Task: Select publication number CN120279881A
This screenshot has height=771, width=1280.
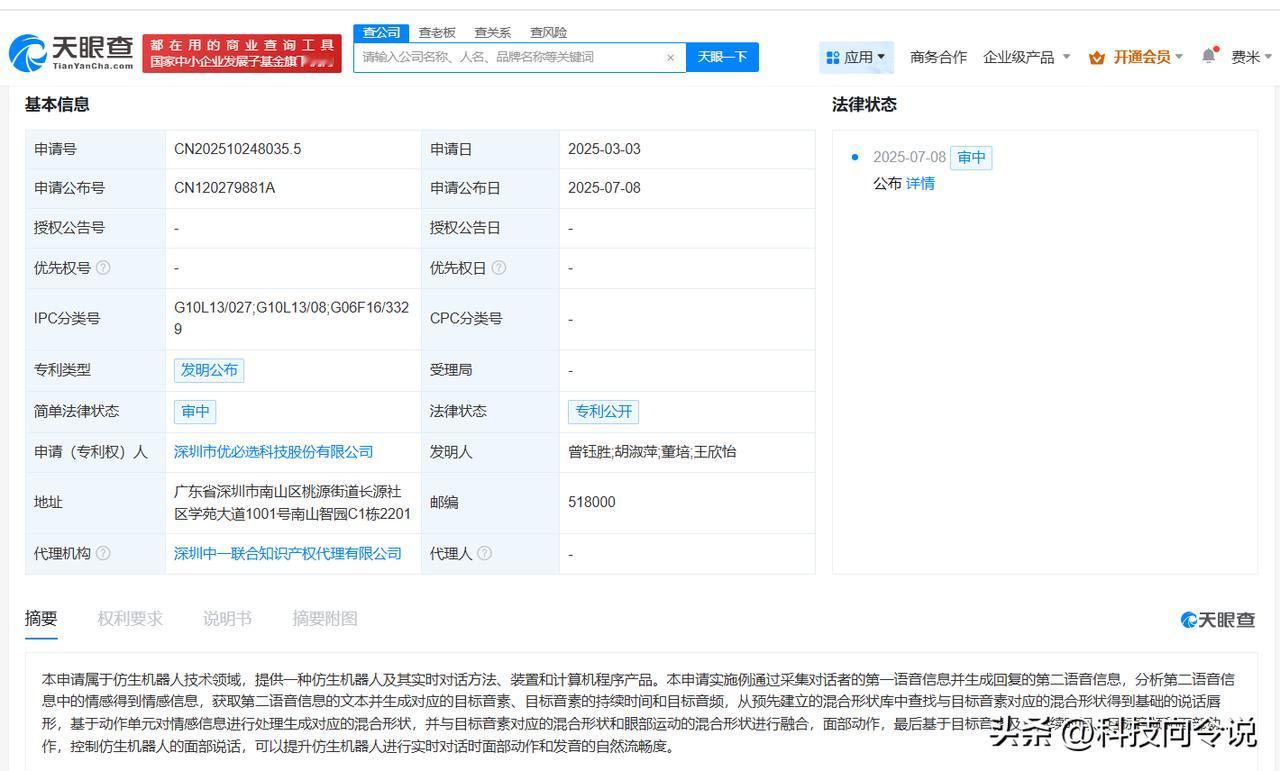Action: tap(225, 188)
